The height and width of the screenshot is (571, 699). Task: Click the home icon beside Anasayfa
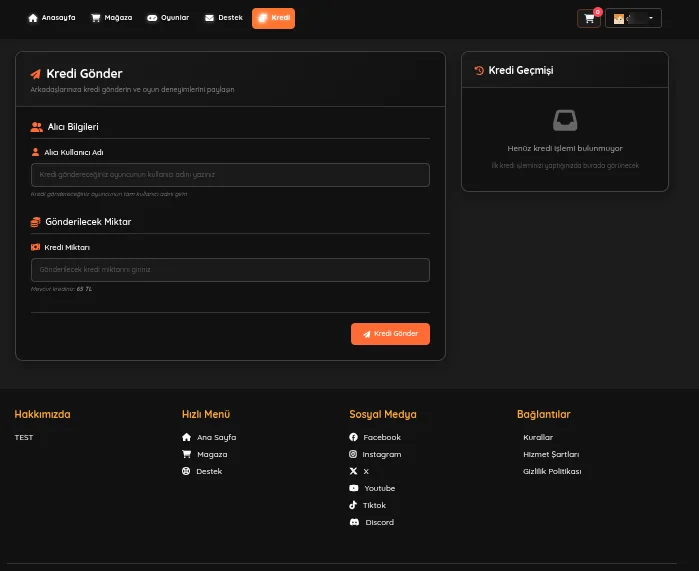pos(33,18)
